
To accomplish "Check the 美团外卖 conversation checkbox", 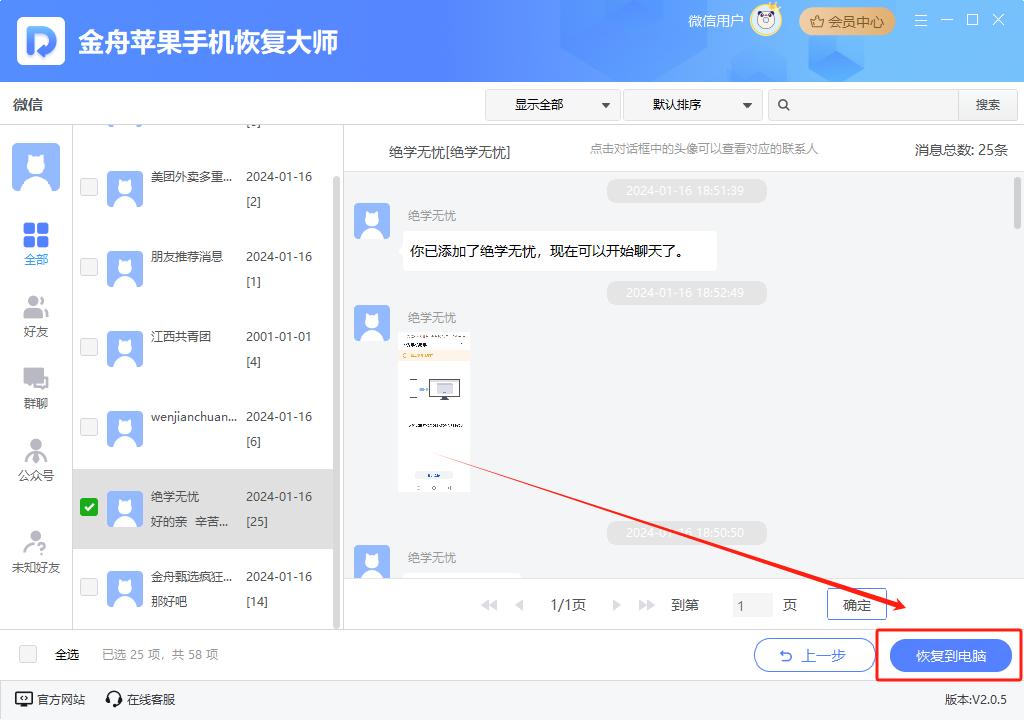I will tap(89, 187).
